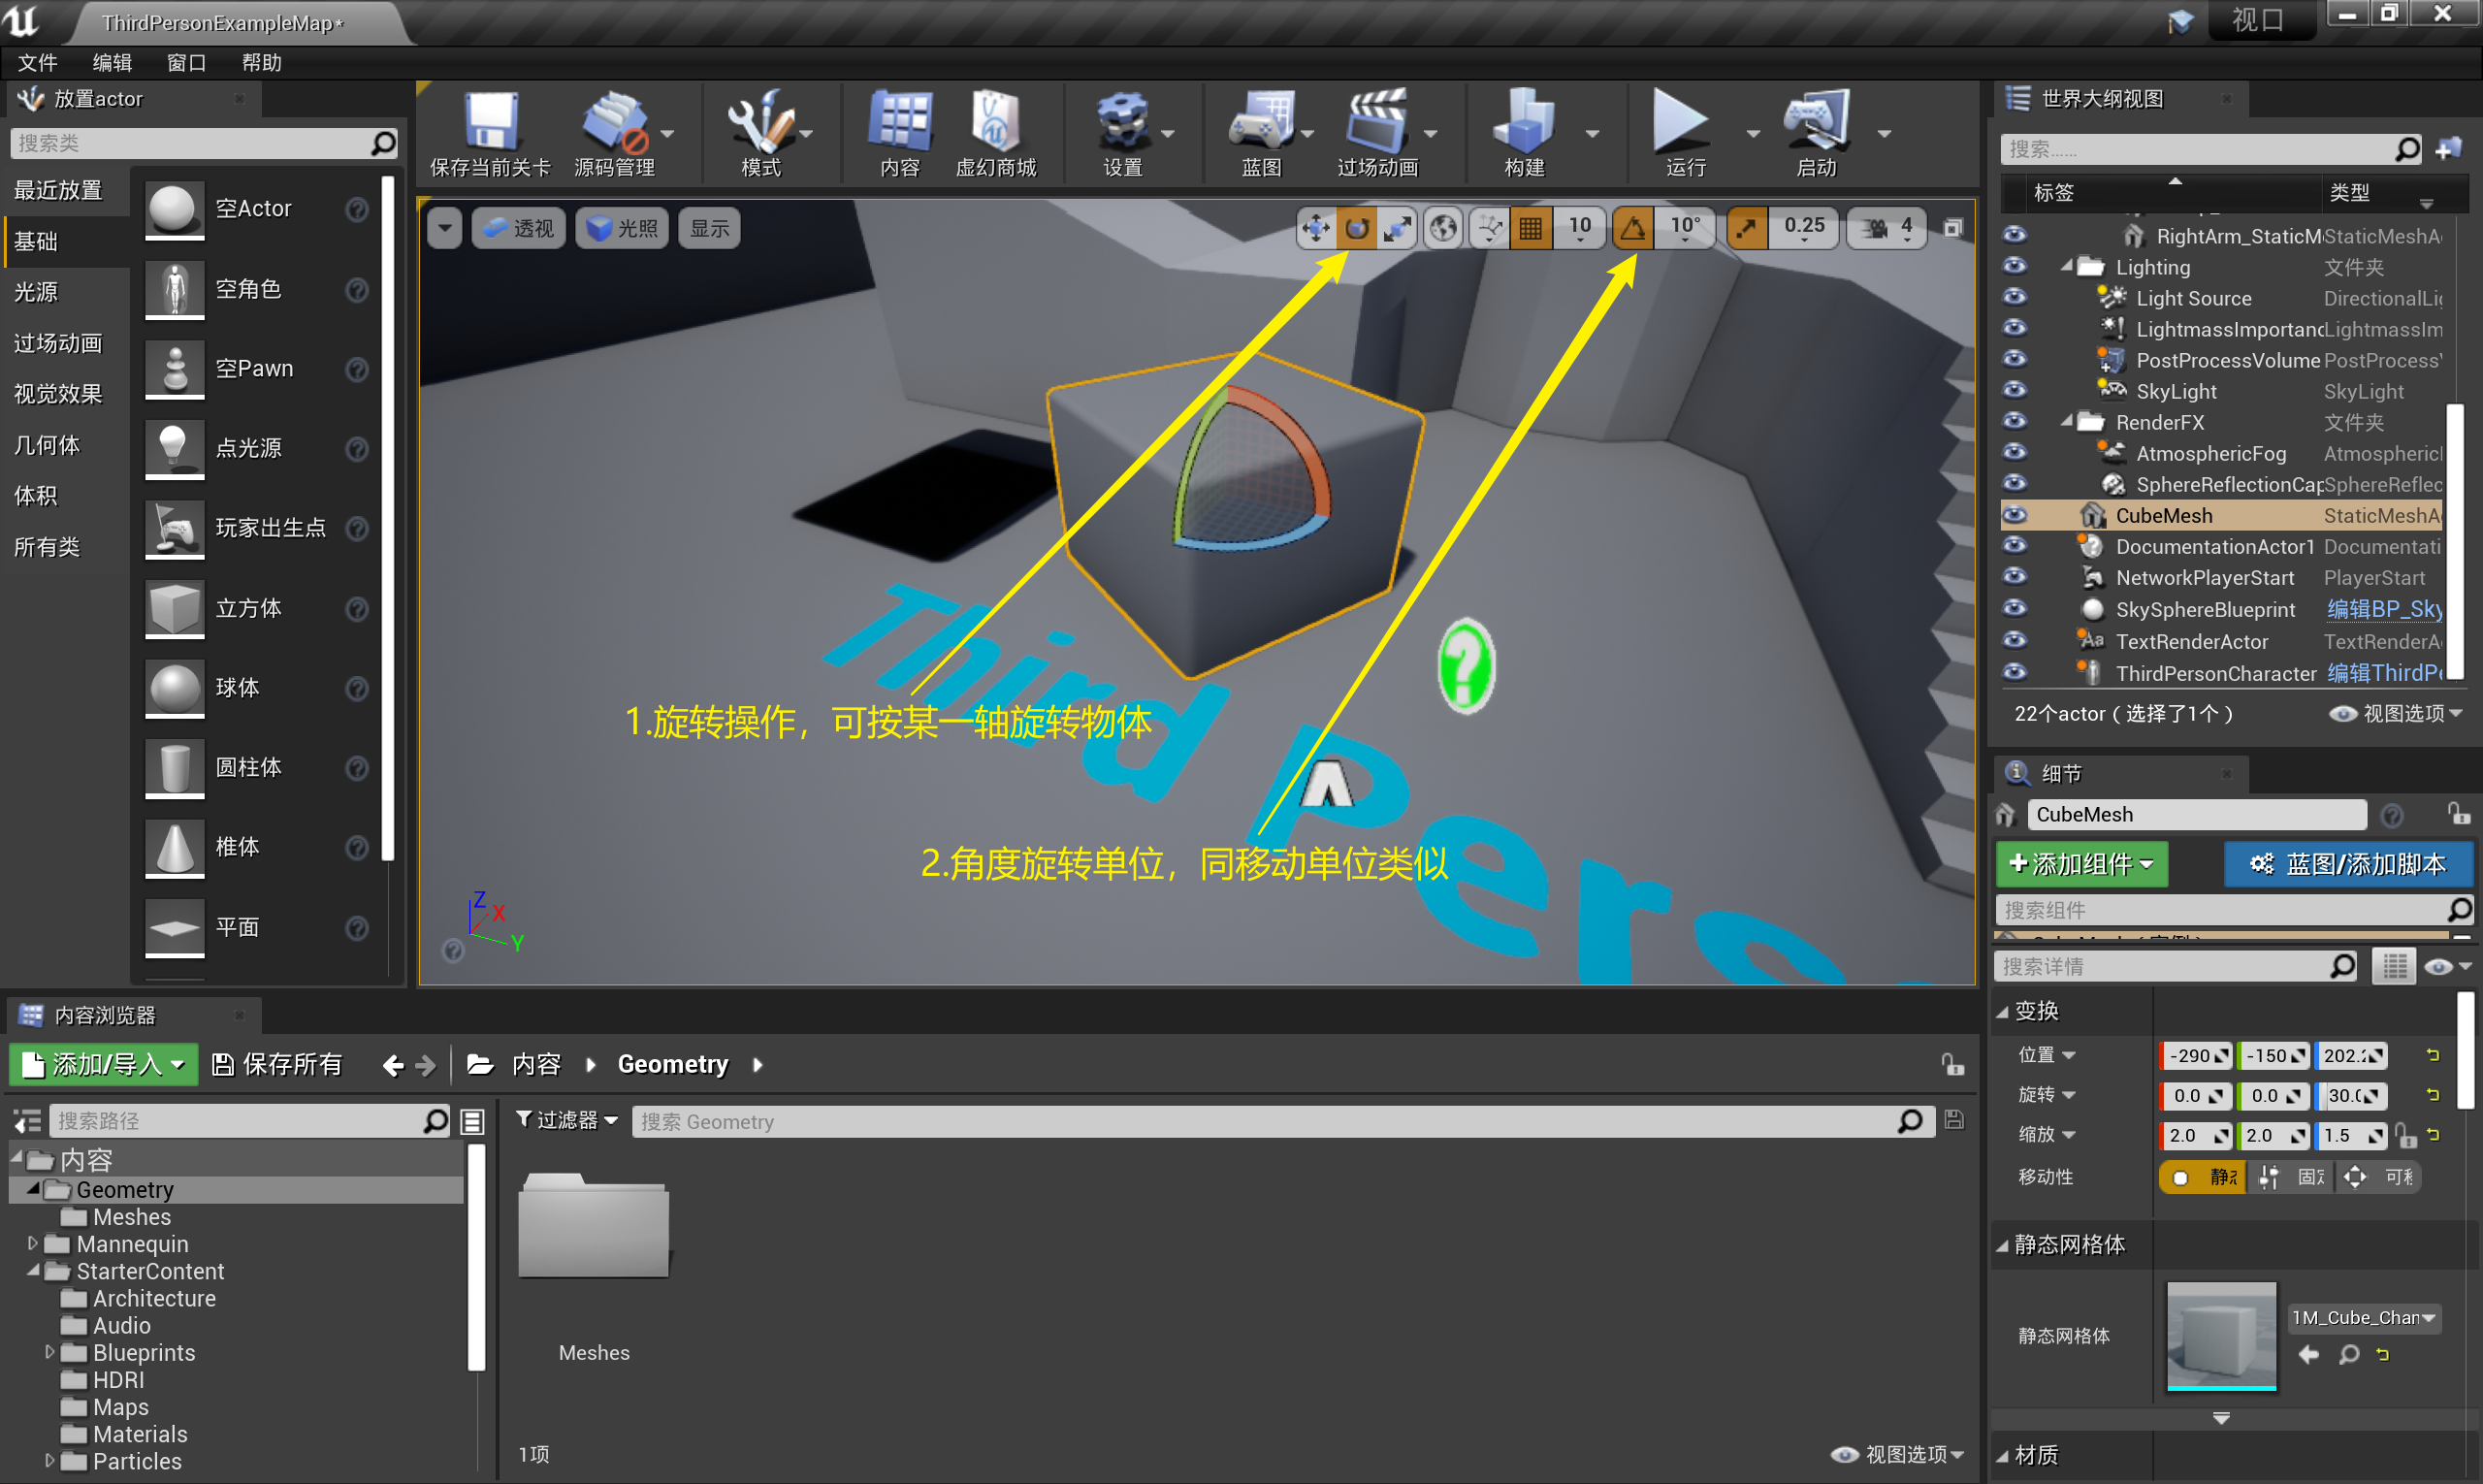Image resolution: width=2483 pixels, height=1484 pixels.
Task: Click the 保存所有 save all button
Action: 278,1065
